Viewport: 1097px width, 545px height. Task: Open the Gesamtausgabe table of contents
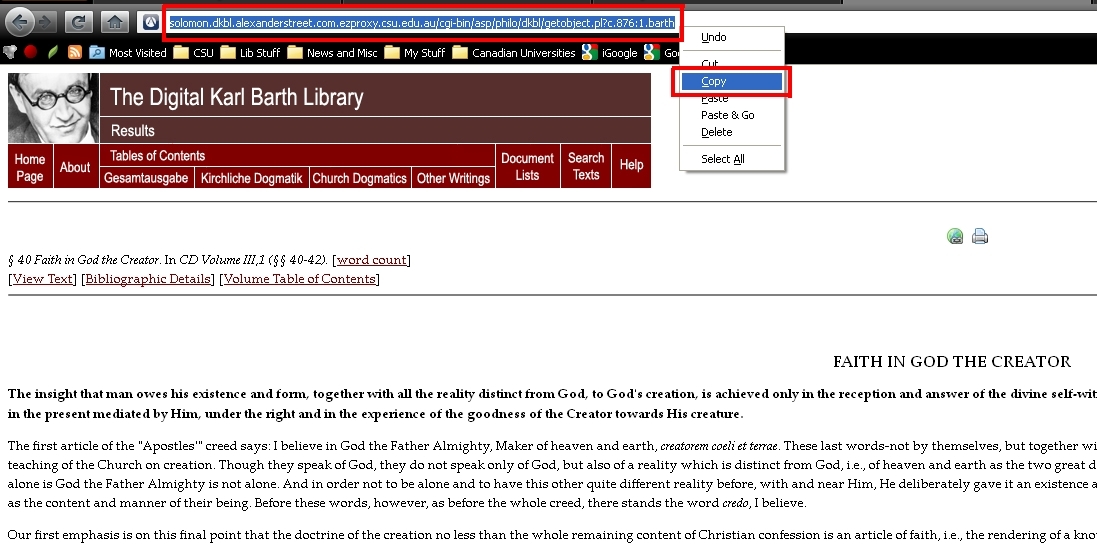pos(146,178)
